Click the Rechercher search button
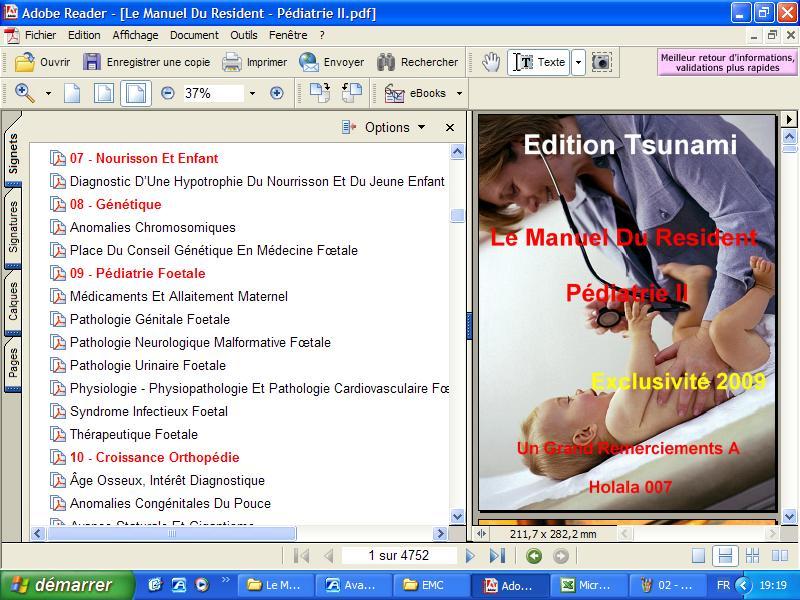 (x=417, y=62)
